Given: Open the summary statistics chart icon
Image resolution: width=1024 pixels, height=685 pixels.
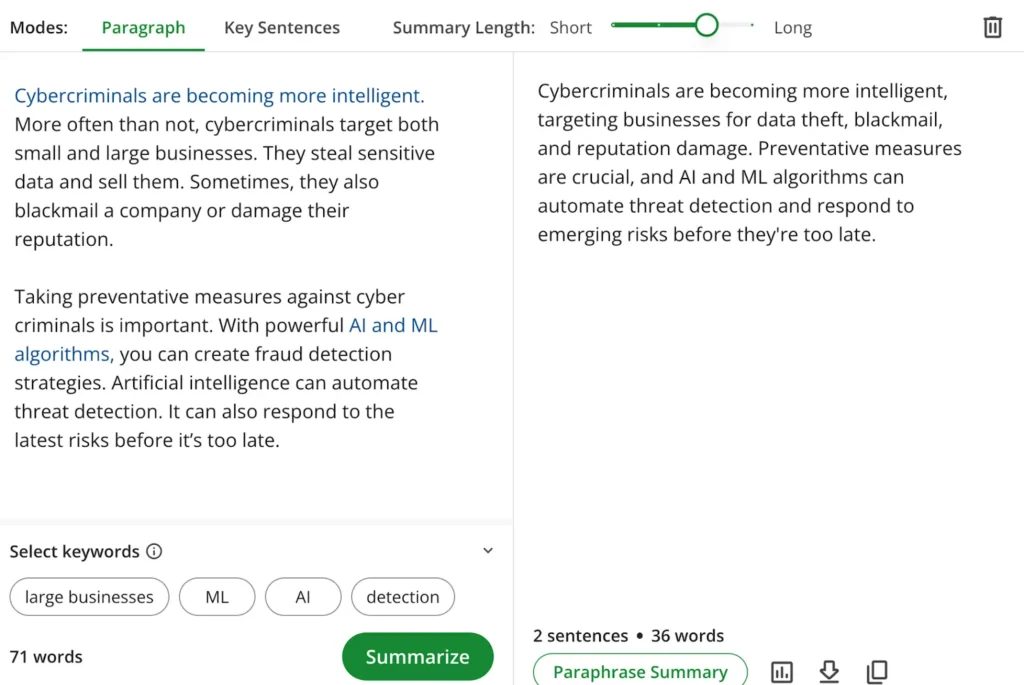Looking at the screenshot, I should pyautogui.click(x=782, y=671).
